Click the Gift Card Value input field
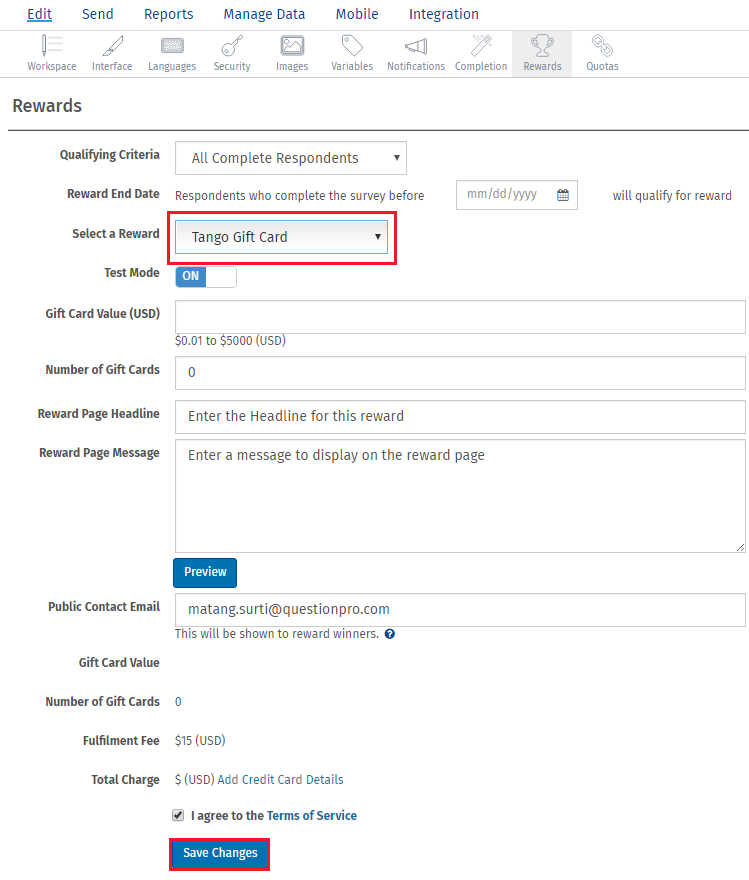 460,316
